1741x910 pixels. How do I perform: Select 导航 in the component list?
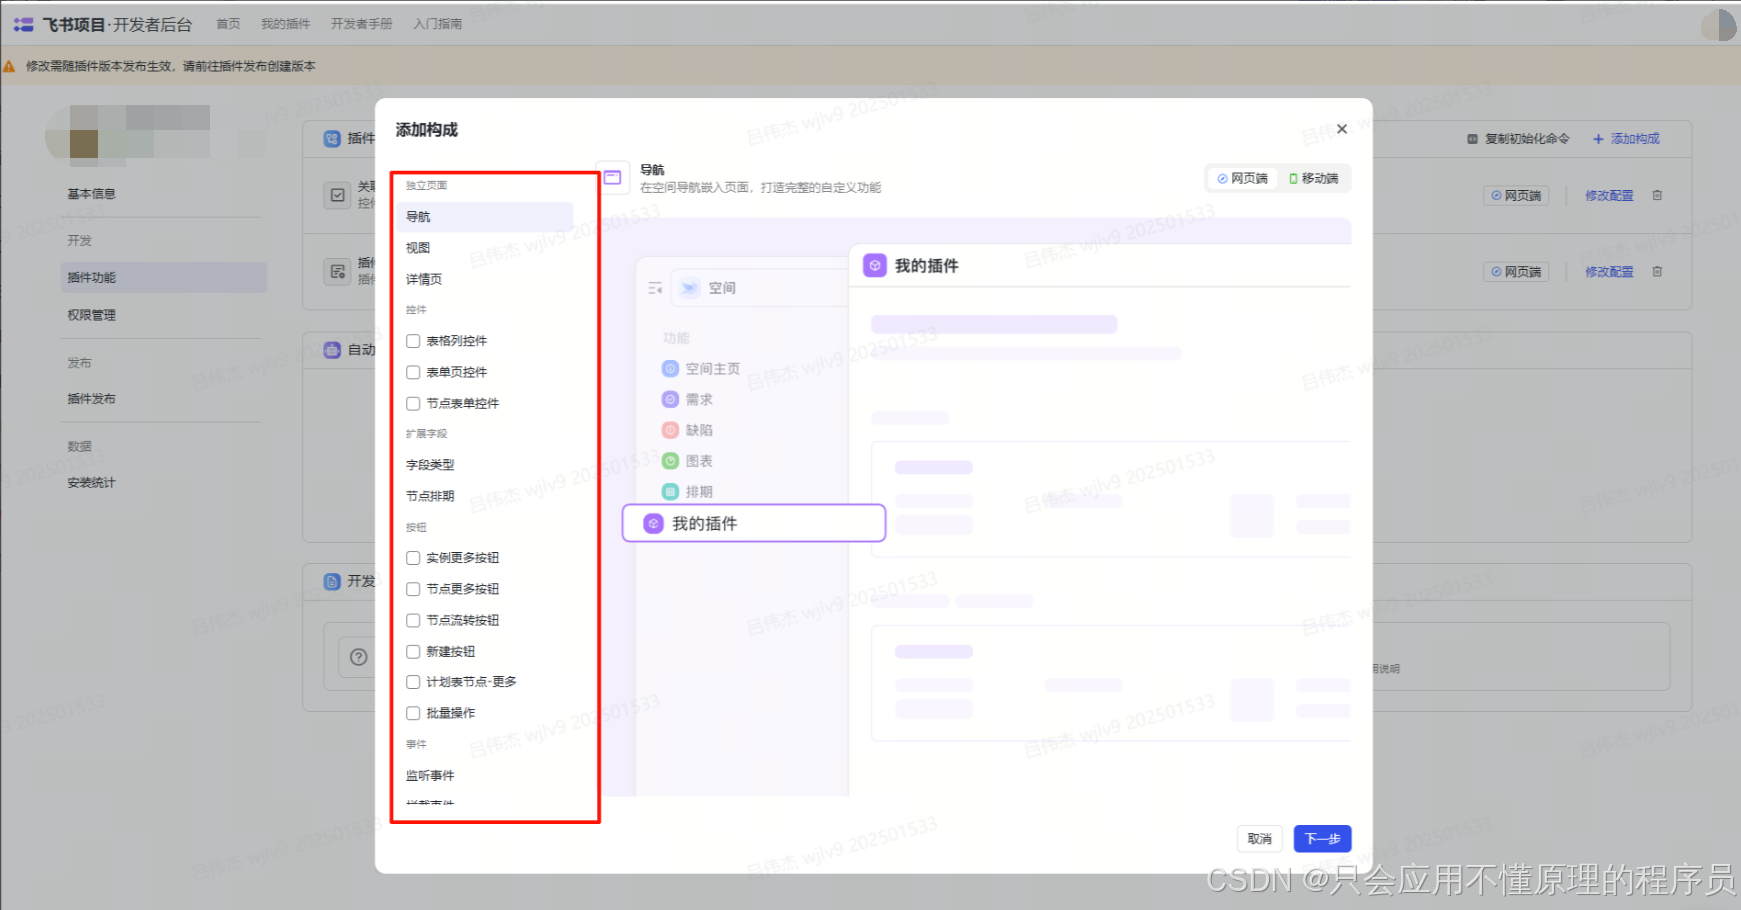pyautogui.click(x=485, y=217)
